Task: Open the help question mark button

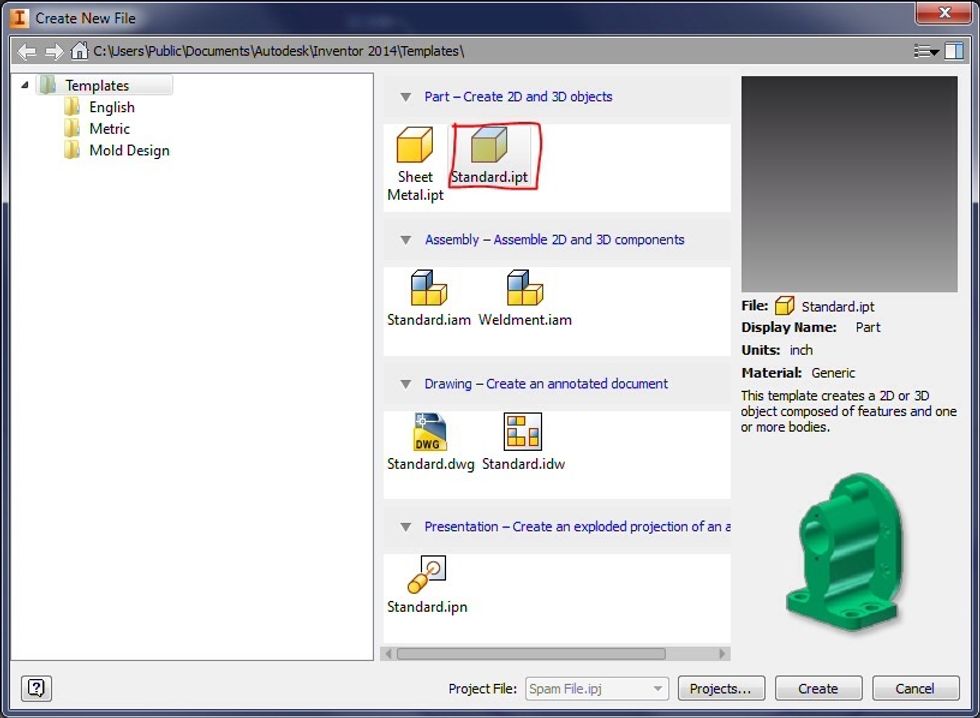Action: click(x=36, y=688)
